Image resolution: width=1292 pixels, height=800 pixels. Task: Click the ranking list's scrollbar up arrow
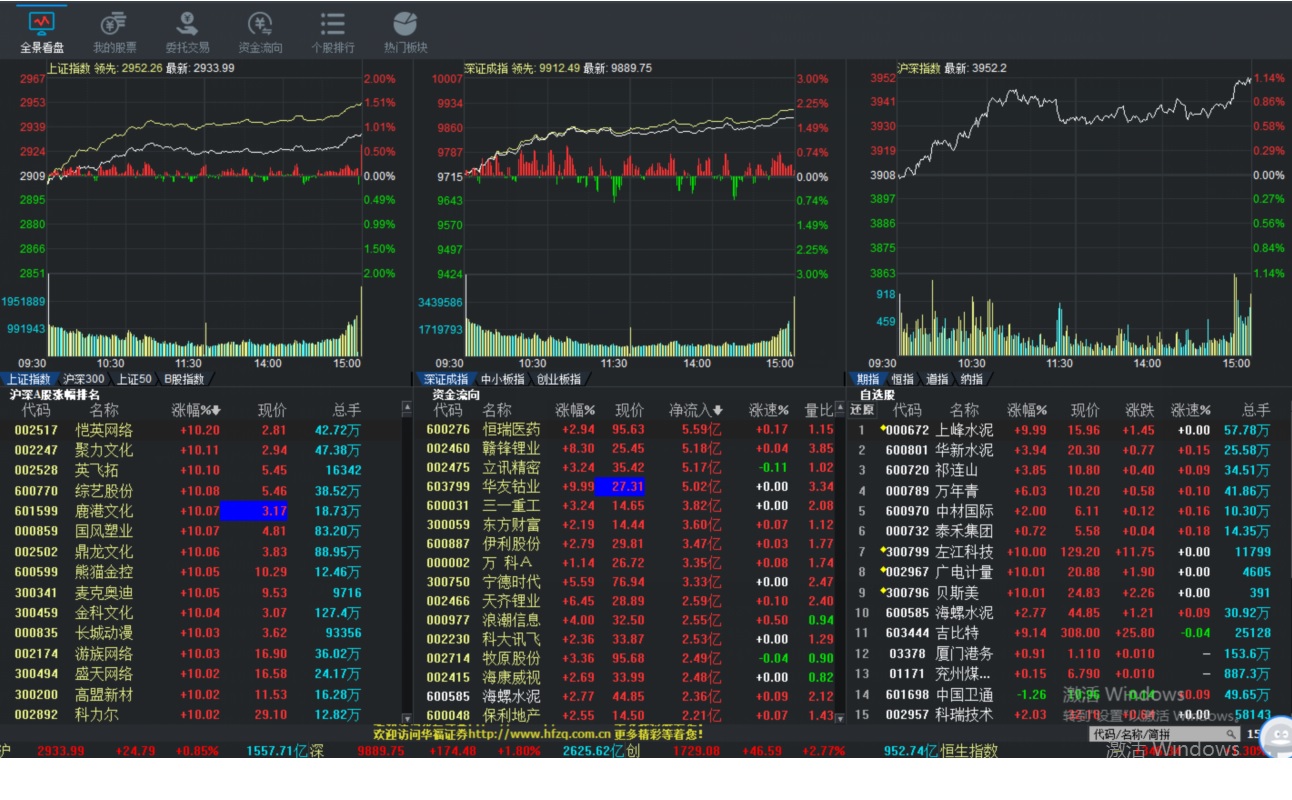point(406,408)
